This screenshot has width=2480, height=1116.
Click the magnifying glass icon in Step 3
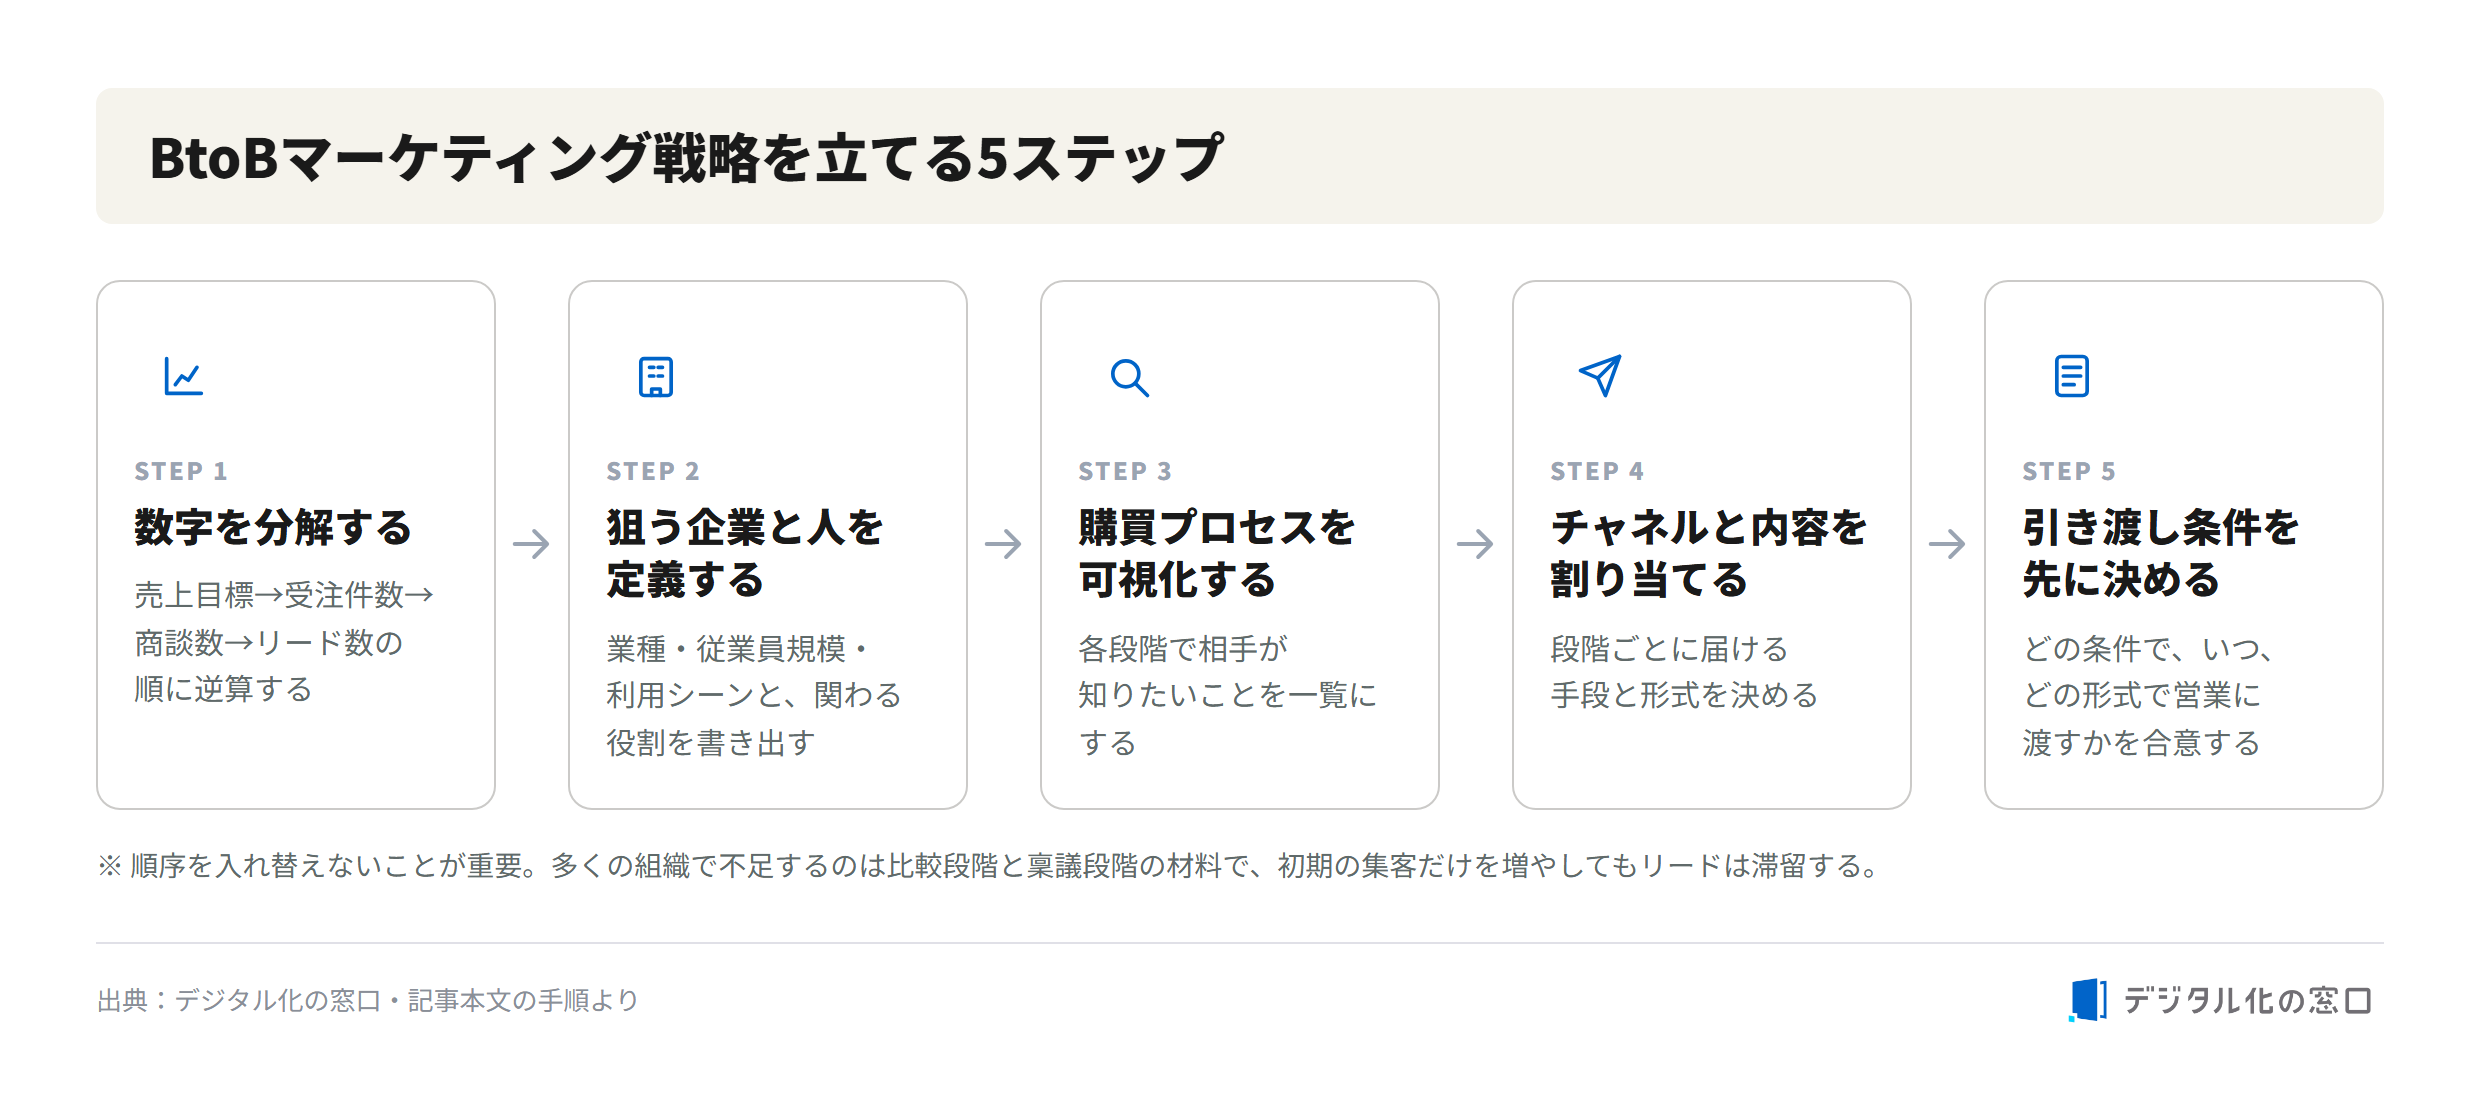tap(1129, 378)
